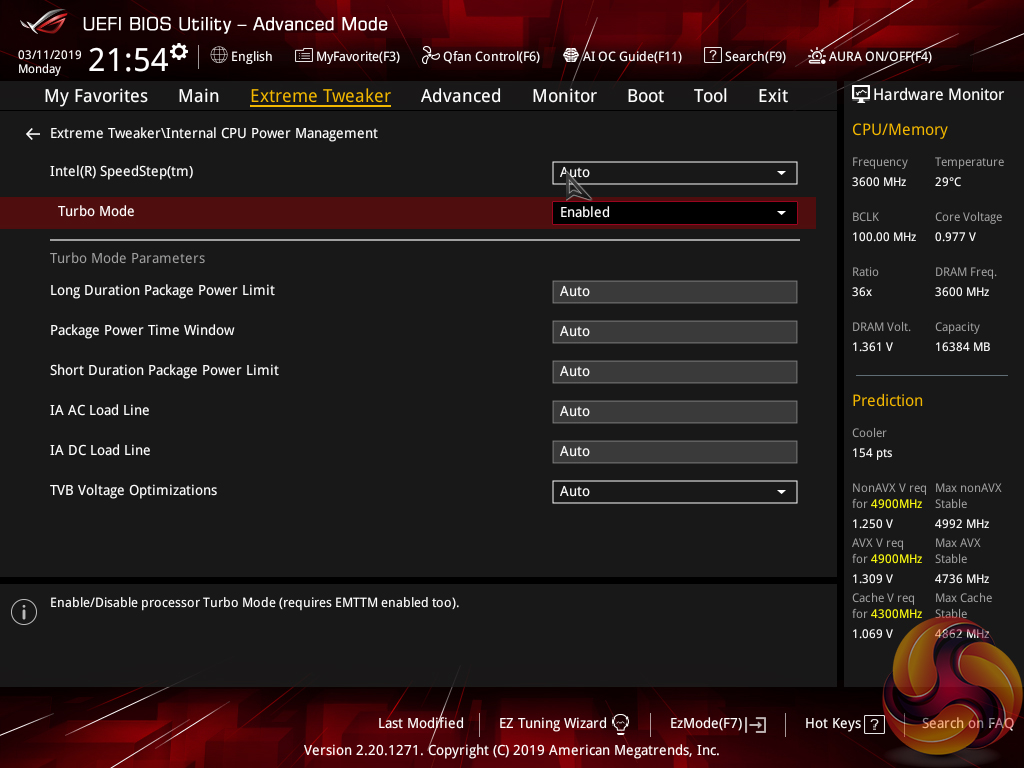Click the 16384 MB capacity value

pos(962,347)
